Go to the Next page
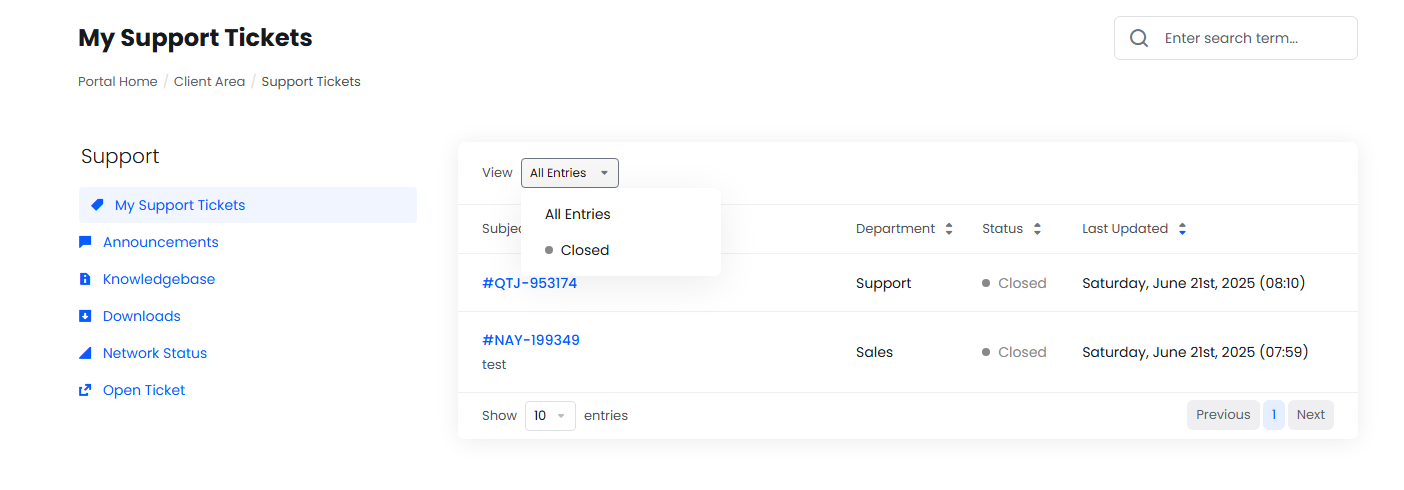Viewport: 1404px width, 490px height. [x=1310, y=415]
